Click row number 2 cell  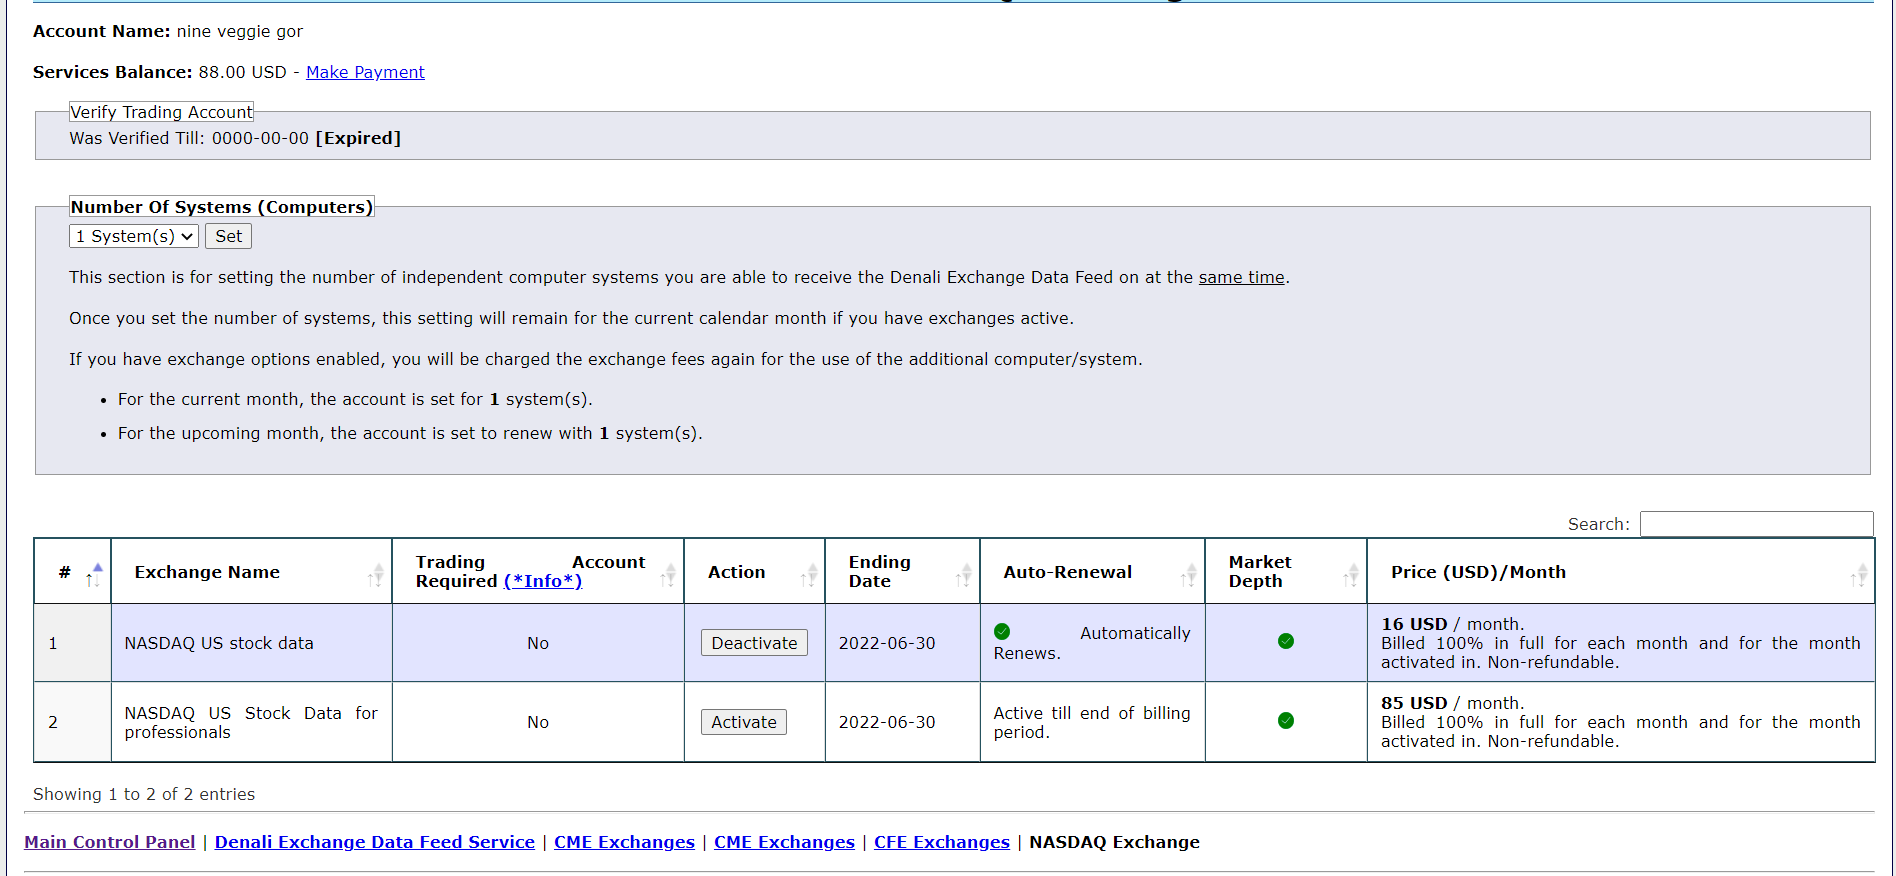pyautogui.click(x=73, y=722)
